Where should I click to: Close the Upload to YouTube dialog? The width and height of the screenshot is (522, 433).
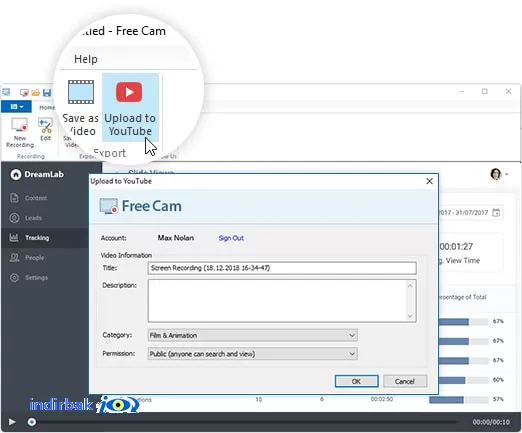(429, 181)
